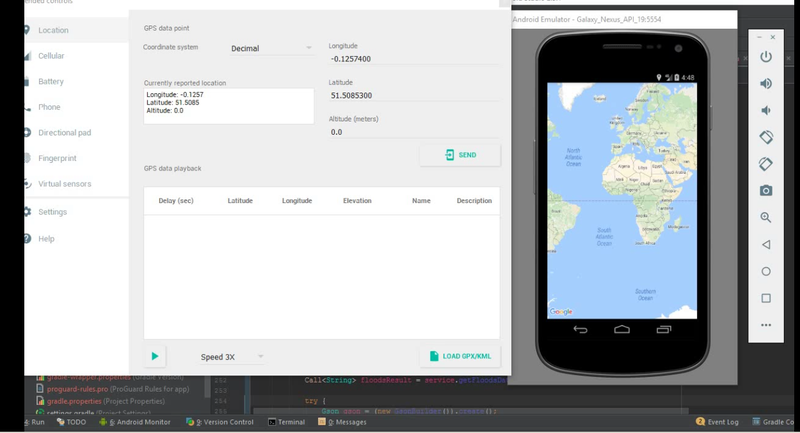This screenshot has height=433, width=800.
Task: Click the LOAD GPX/KML button
Action: (460, 356)
